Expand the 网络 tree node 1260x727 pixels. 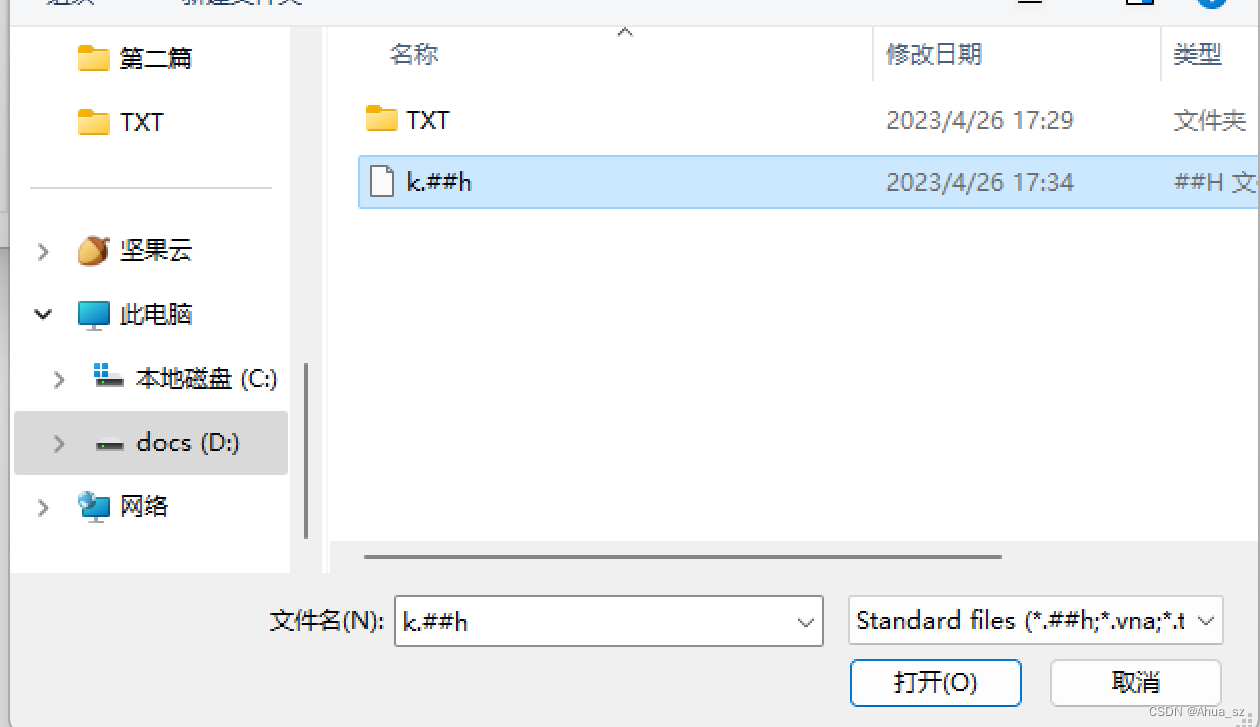[x=43, y=508]
